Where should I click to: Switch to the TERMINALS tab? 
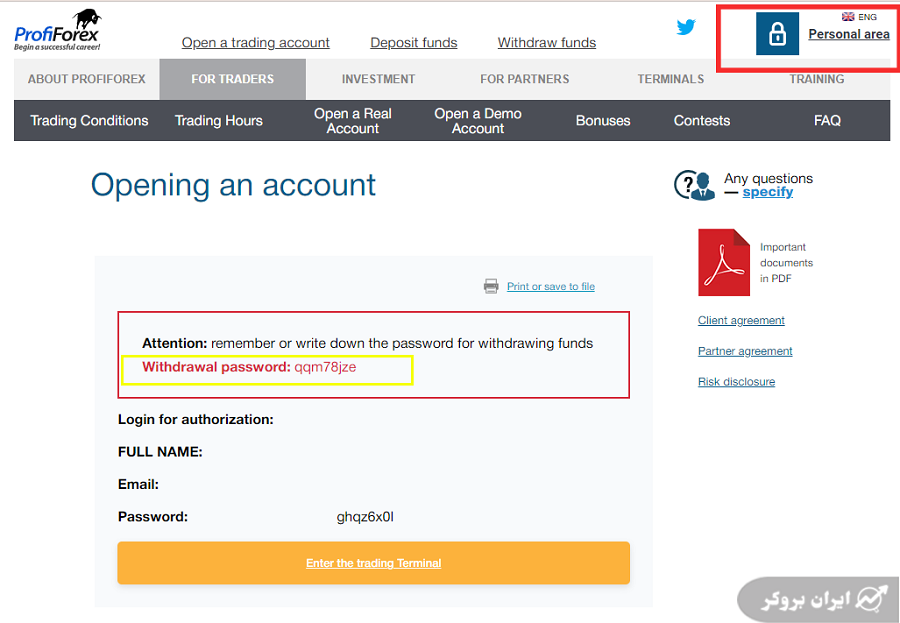(670, 79)
